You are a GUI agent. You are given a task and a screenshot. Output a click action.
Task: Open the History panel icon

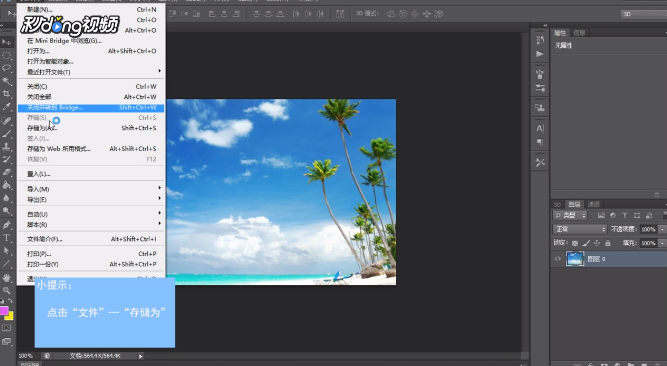pyautogui.click(x=540, y=40)
